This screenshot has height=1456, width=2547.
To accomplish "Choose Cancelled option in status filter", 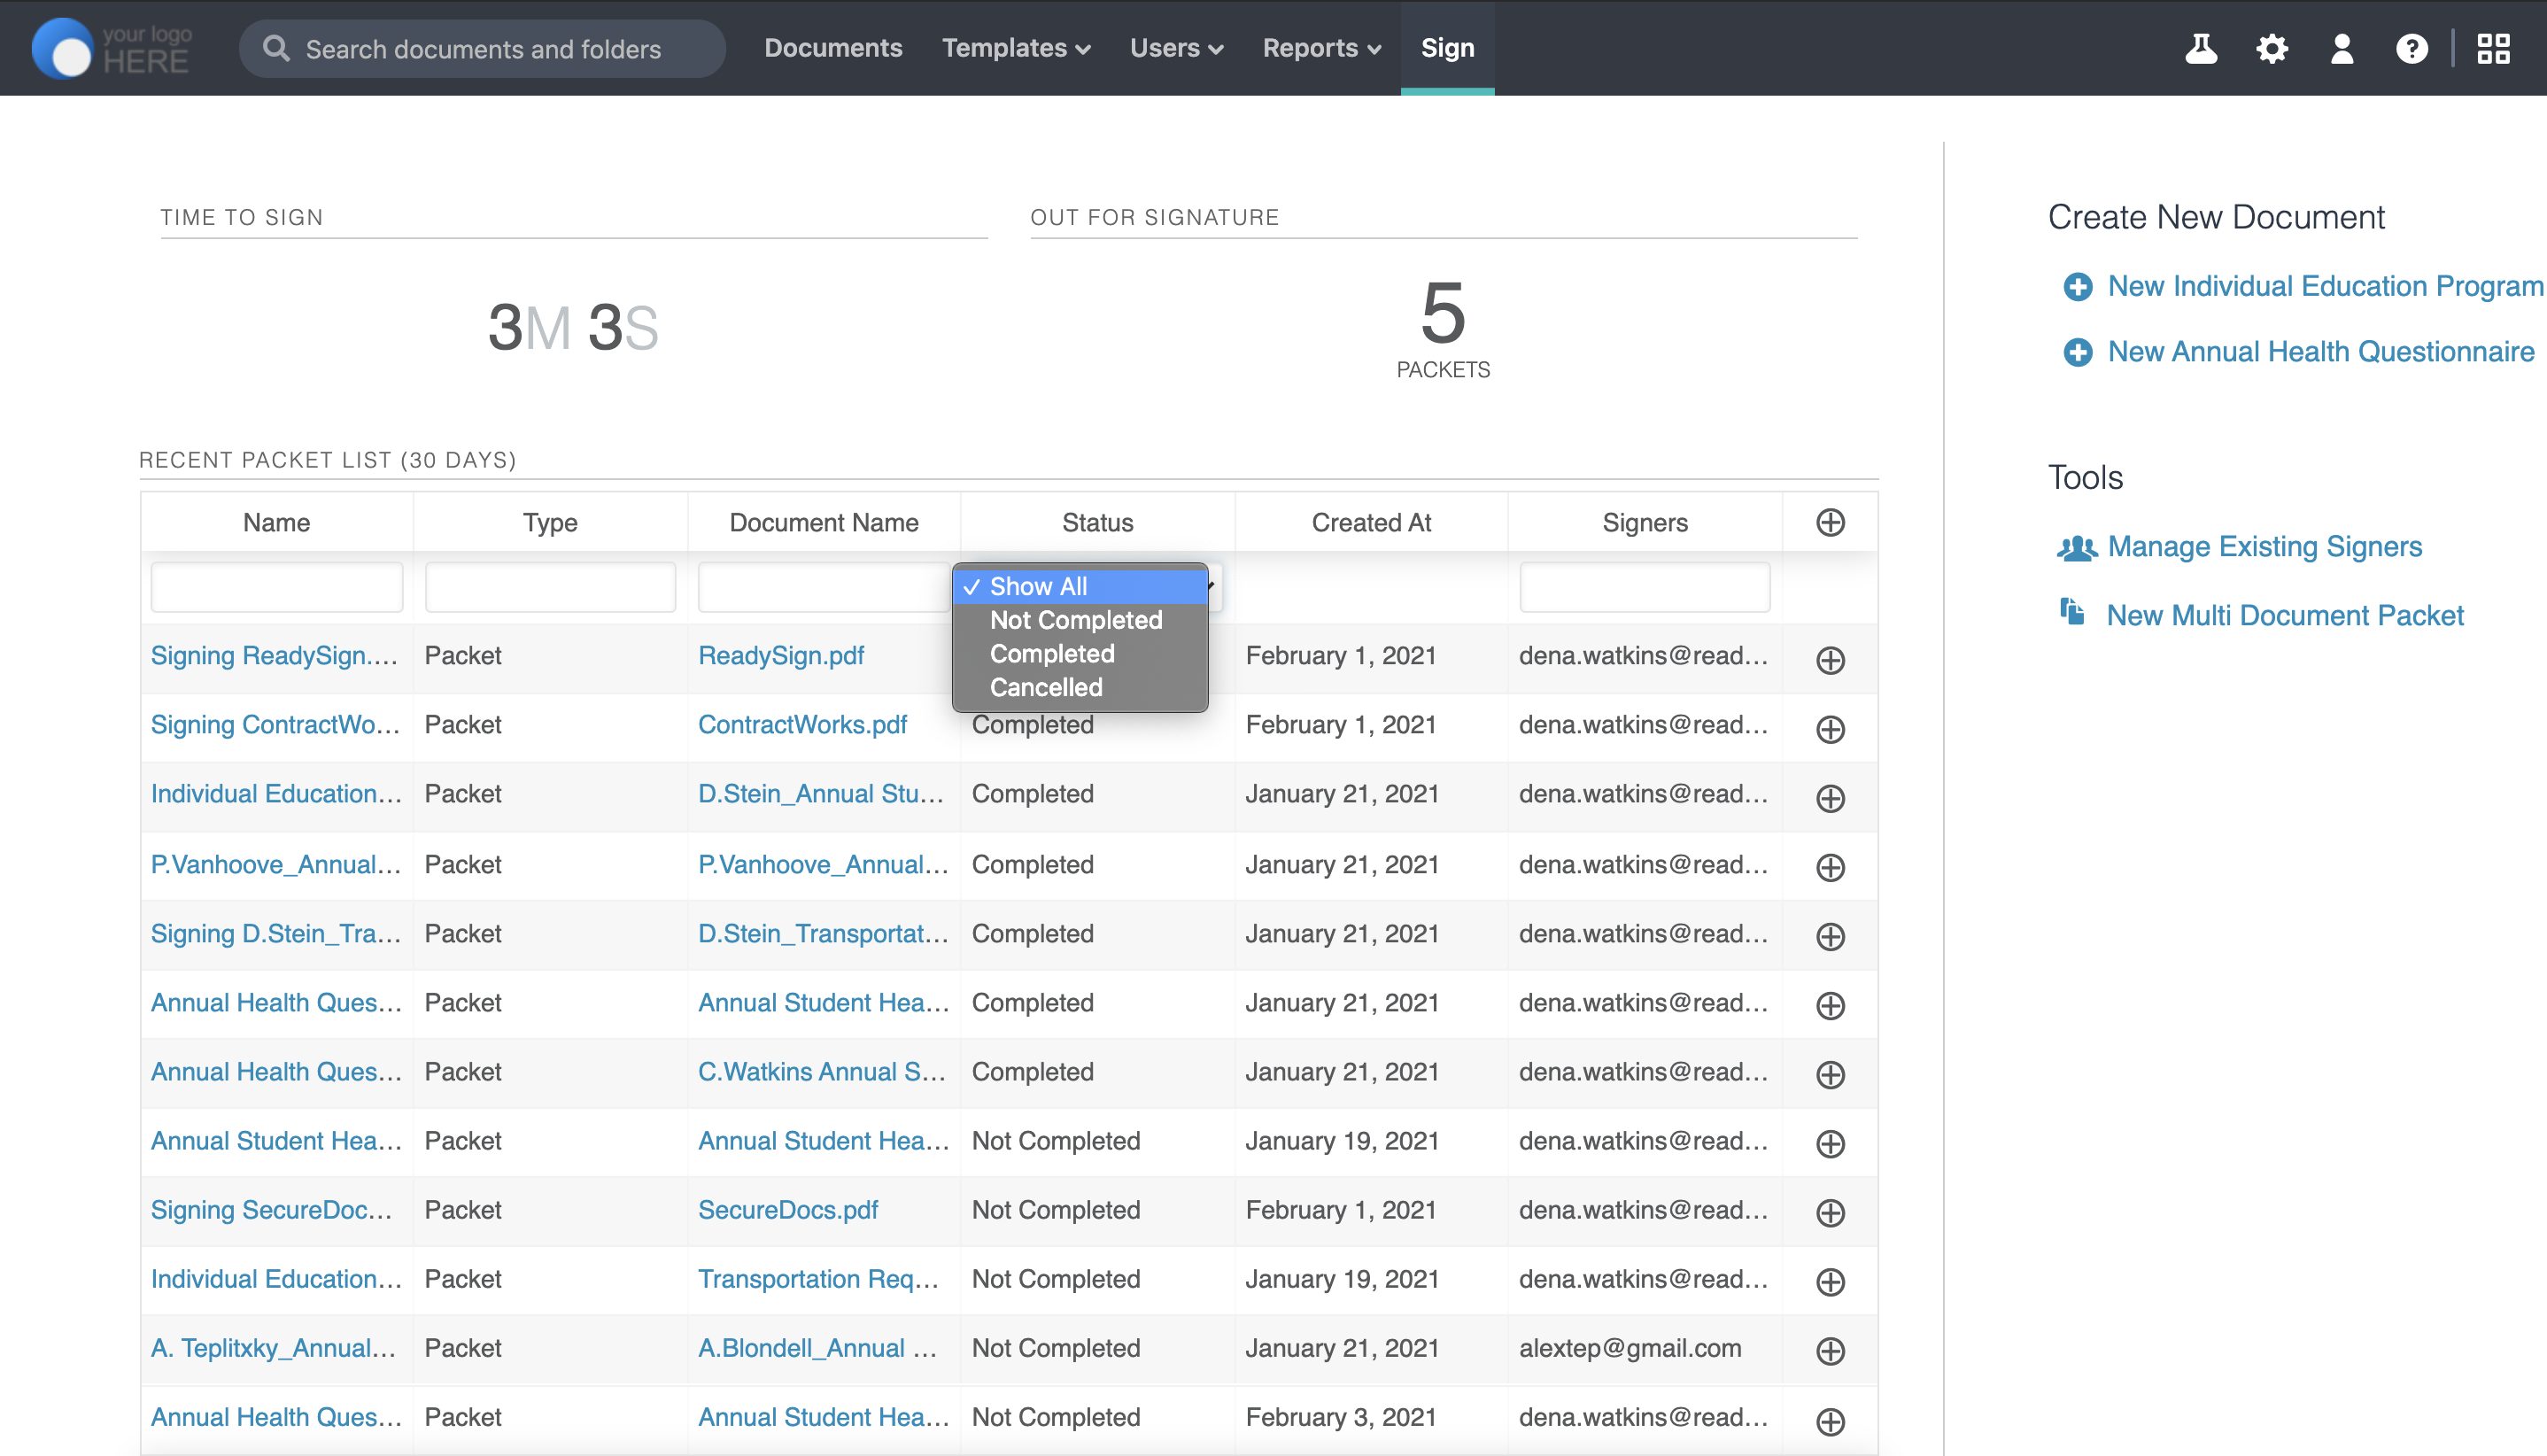I will click(x=1080, y=688).
